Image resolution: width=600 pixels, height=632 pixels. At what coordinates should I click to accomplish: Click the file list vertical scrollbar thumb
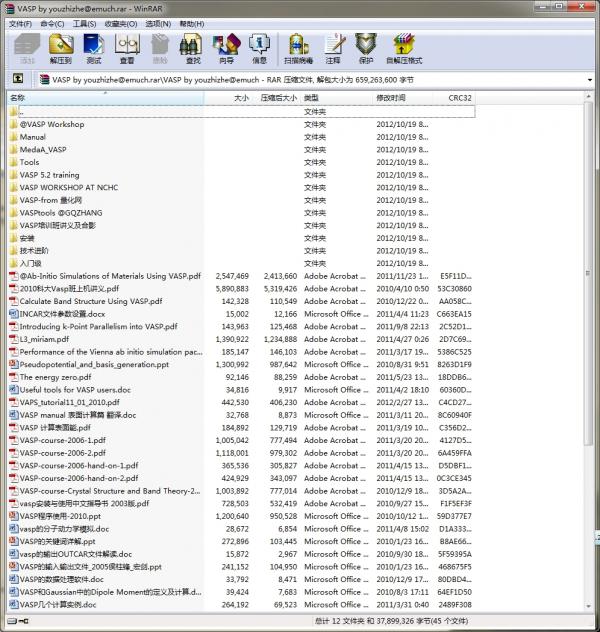[588, 273]
